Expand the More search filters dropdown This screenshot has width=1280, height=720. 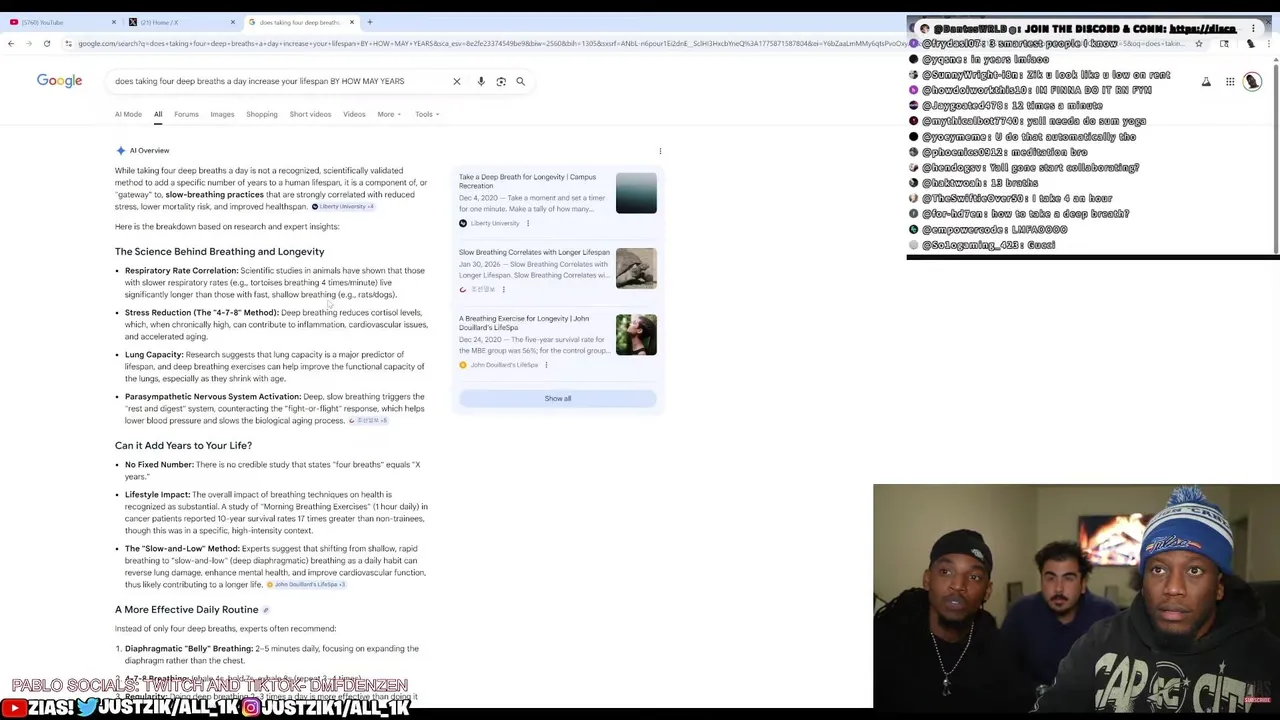389,114
